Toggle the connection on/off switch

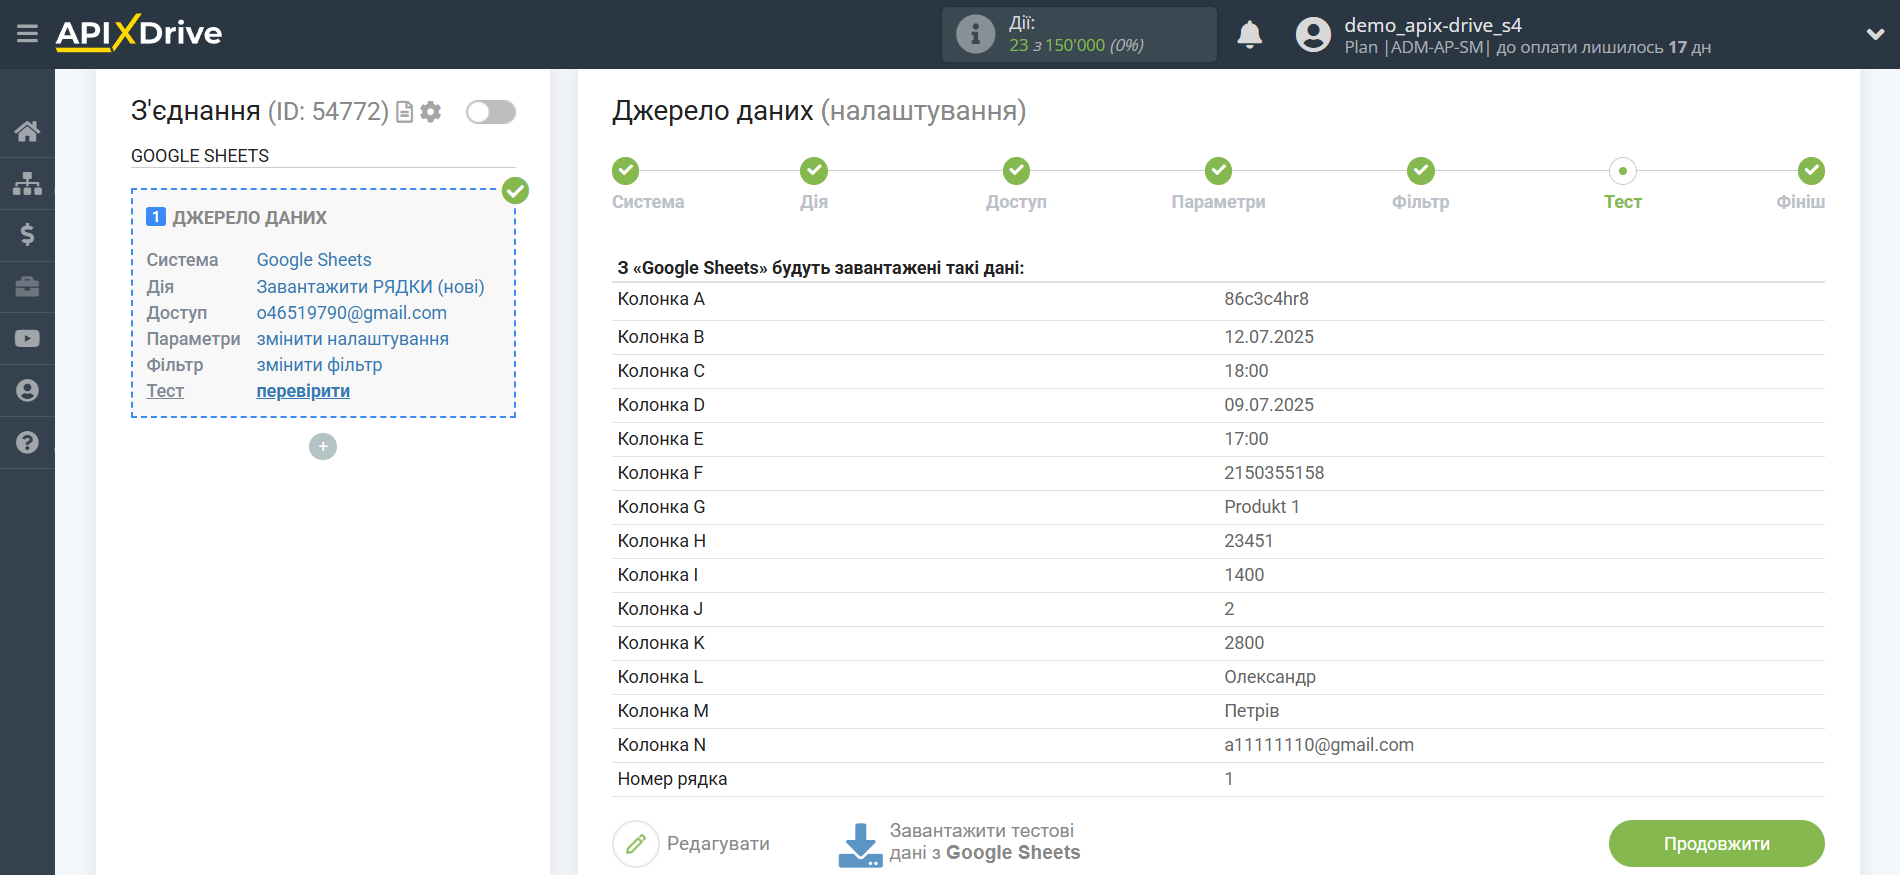[x=491, y=112]
